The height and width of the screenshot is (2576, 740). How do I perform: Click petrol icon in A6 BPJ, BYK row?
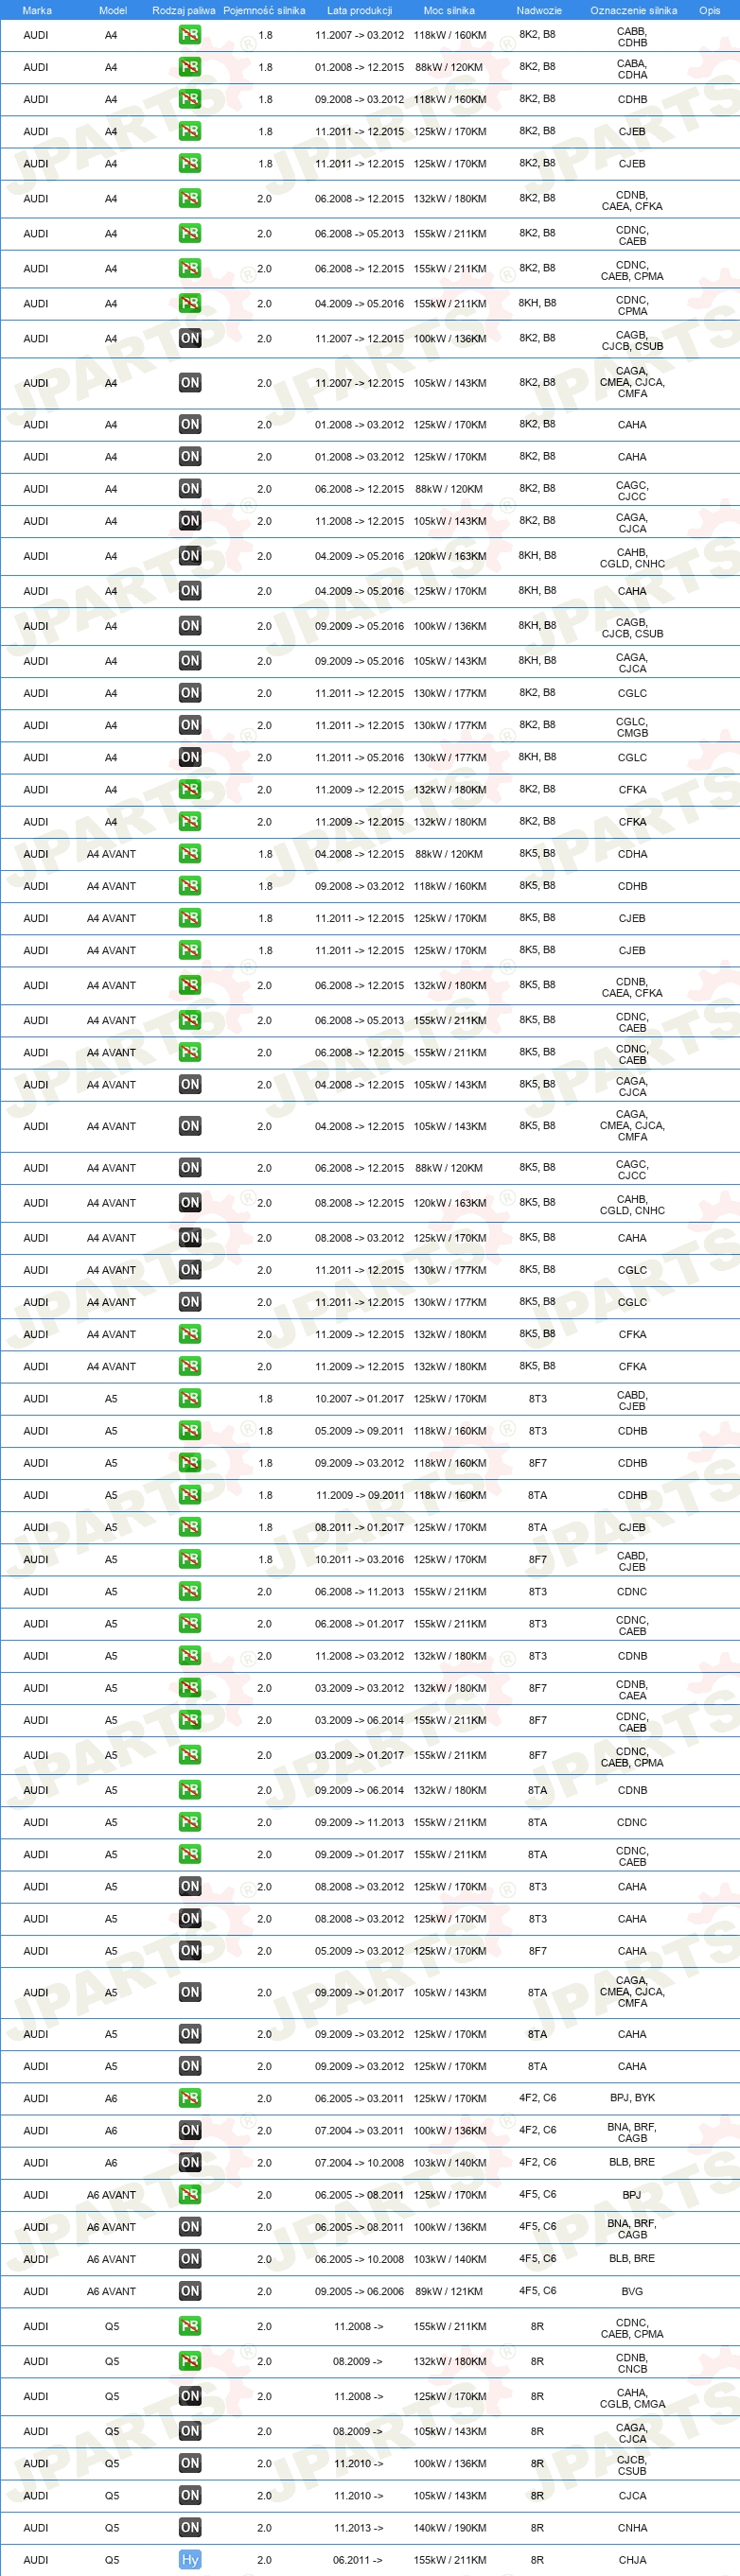pos(190,2098)
